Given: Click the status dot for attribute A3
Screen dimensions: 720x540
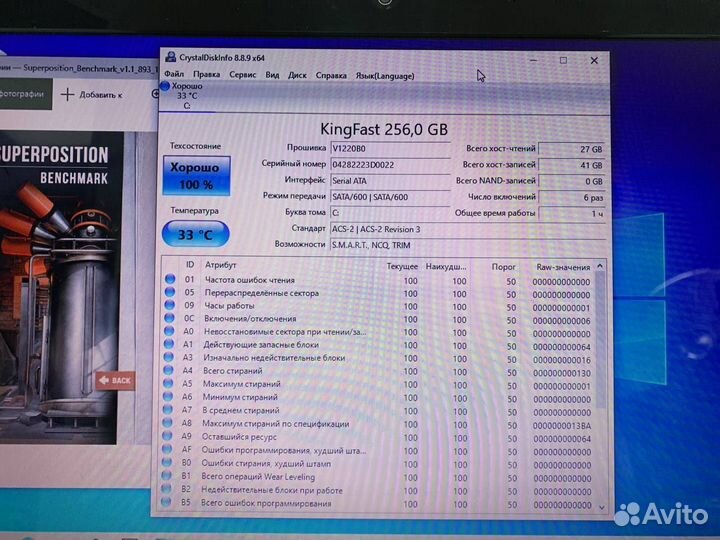Looking at the screenshot, I should click(169, 356).
